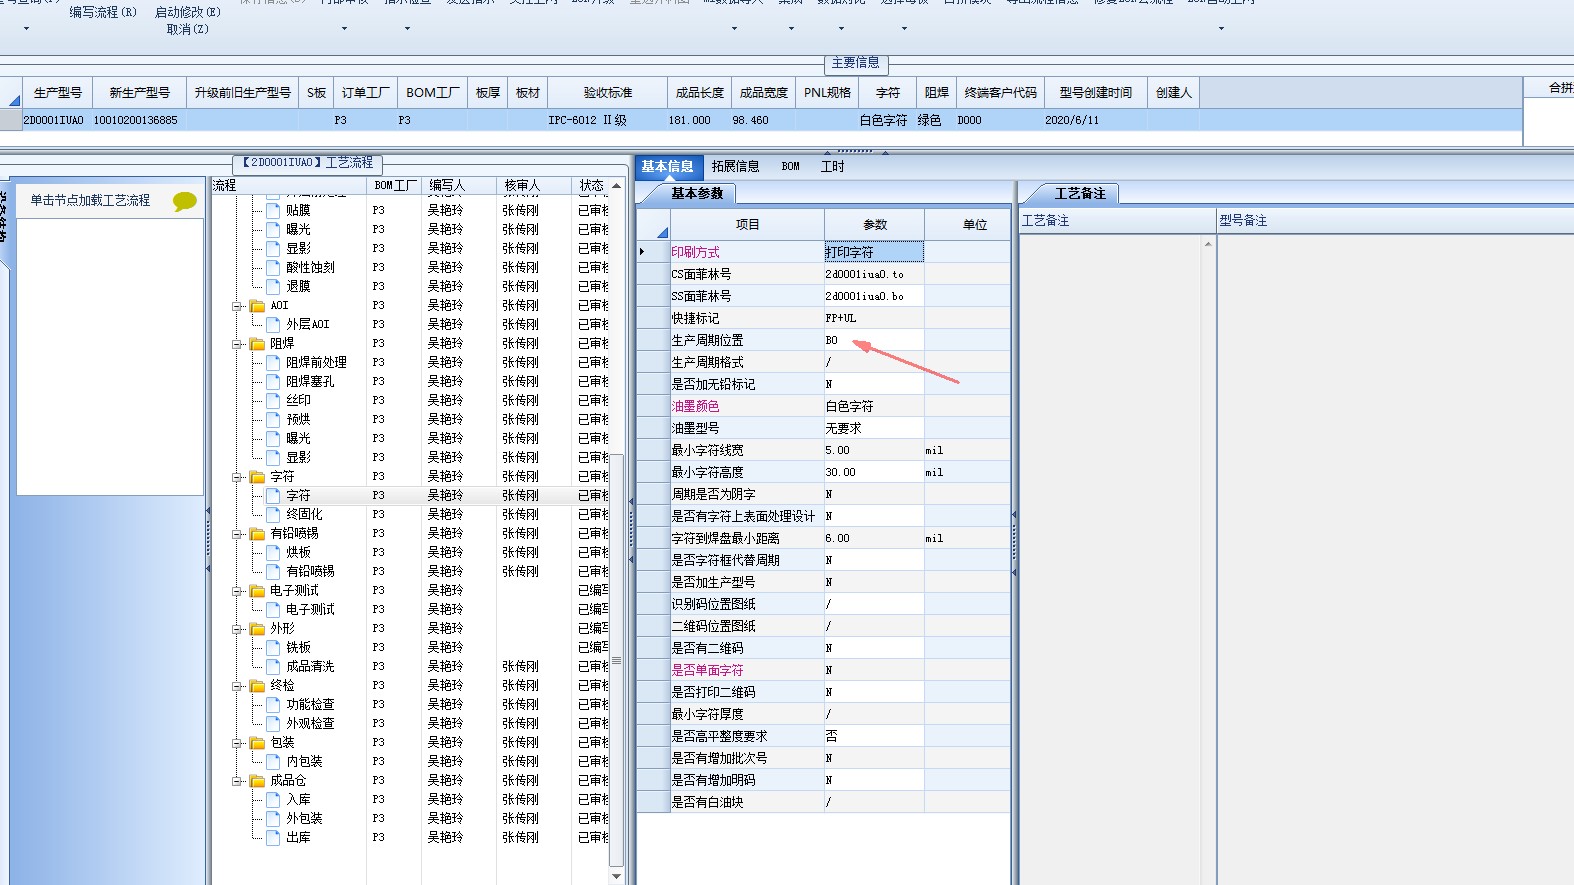Click document icon beside 功能检查
1574x885 pixels.
tap(274, 704)
